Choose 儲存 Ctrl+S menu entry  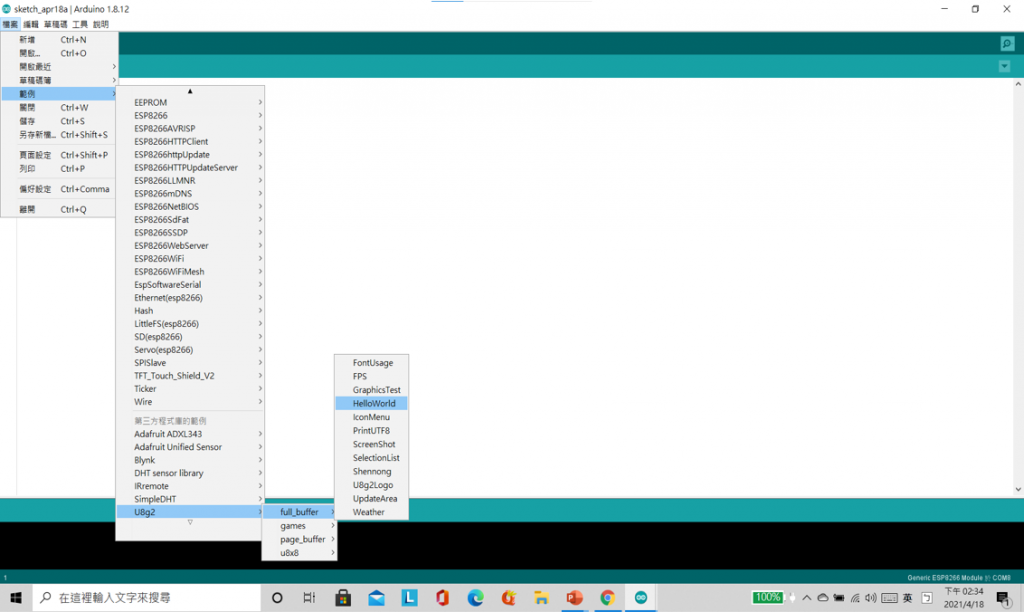(x=59, y=121)
